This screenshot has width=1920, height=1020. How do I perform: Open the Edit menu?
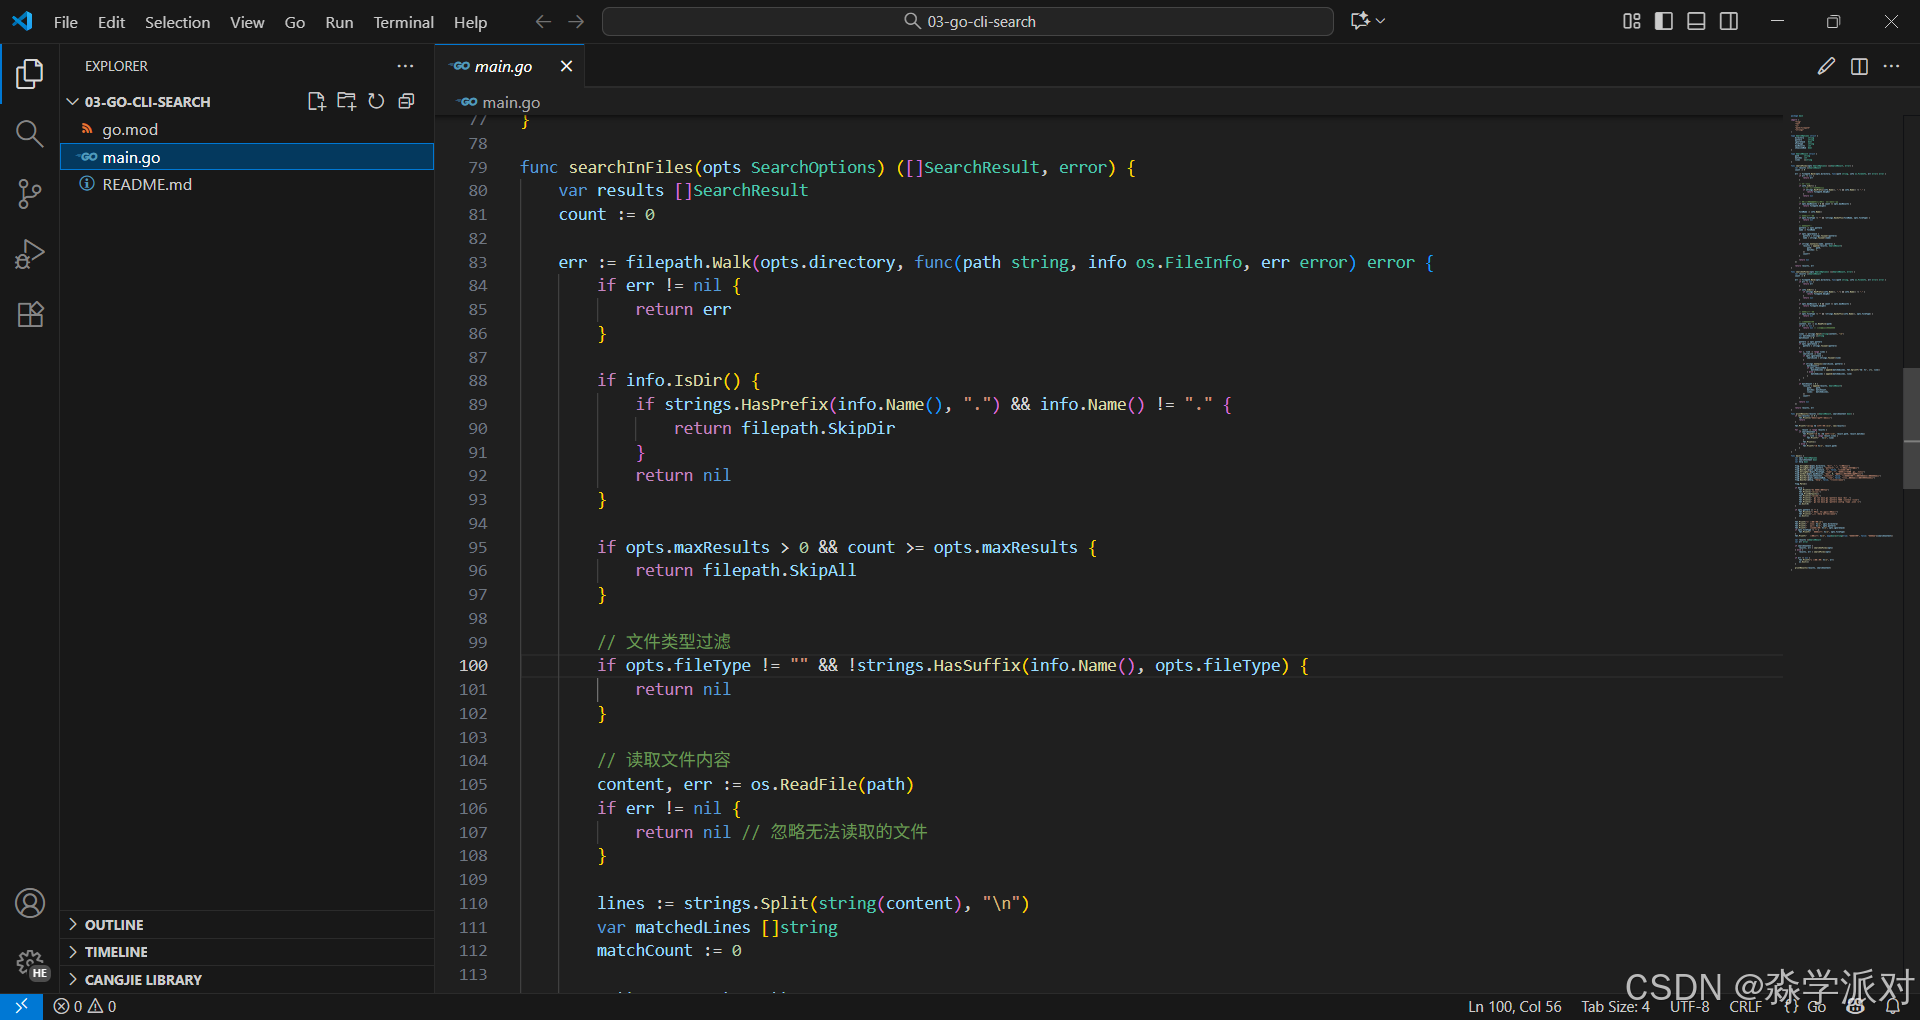pos(111,22)
